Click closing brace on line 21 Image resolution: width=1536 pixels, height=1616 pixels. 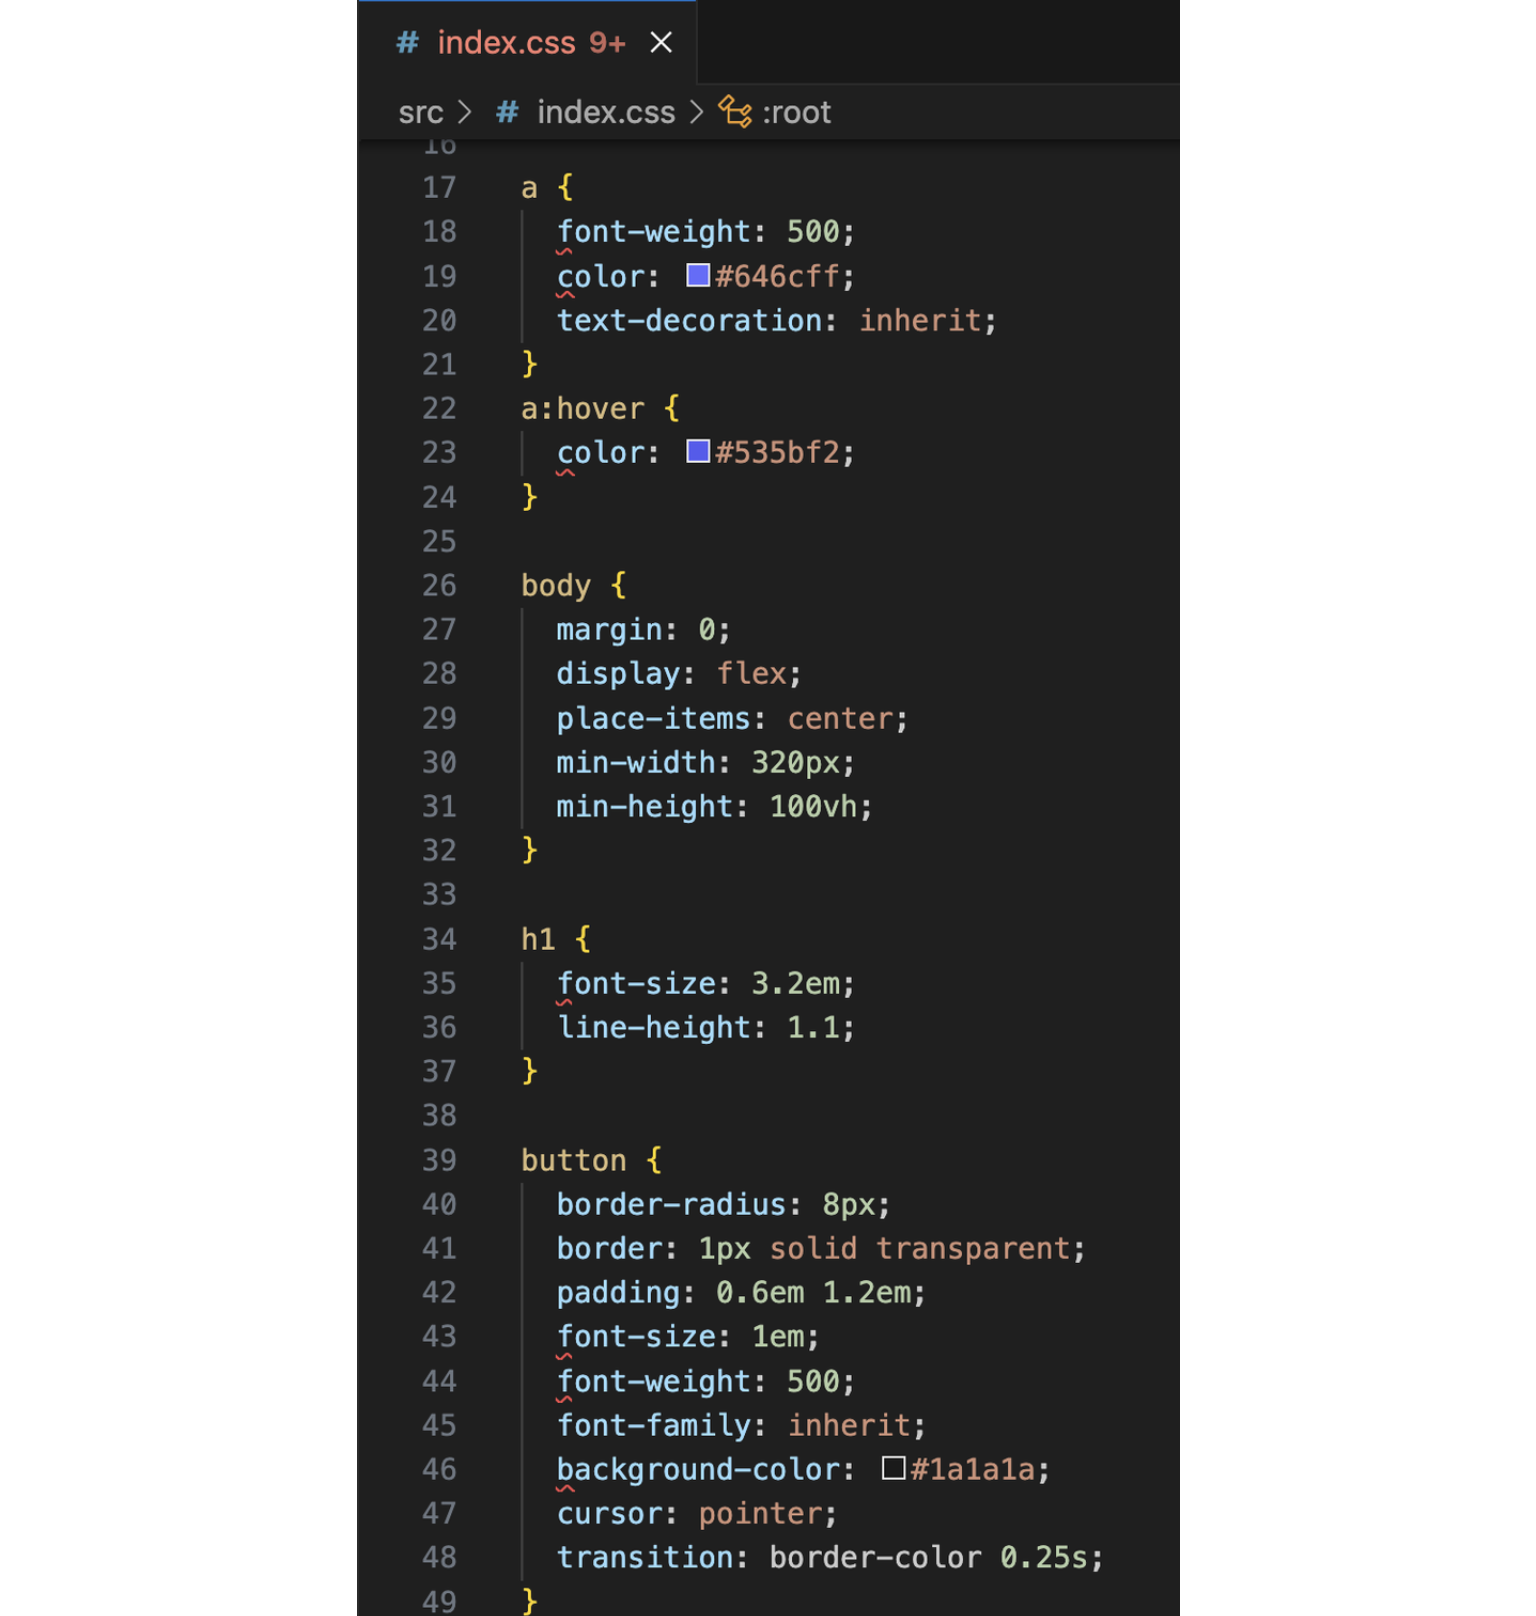[x=530, y=365]
